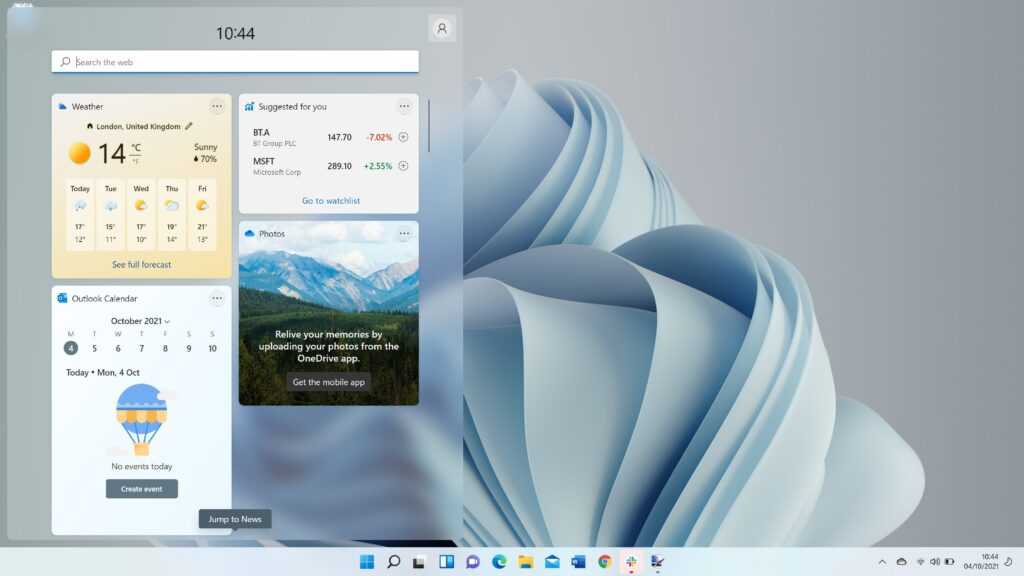This screenshot has width=1024, height=576.
Task: Show hidden icons in system tray
Action: (882, 562)
